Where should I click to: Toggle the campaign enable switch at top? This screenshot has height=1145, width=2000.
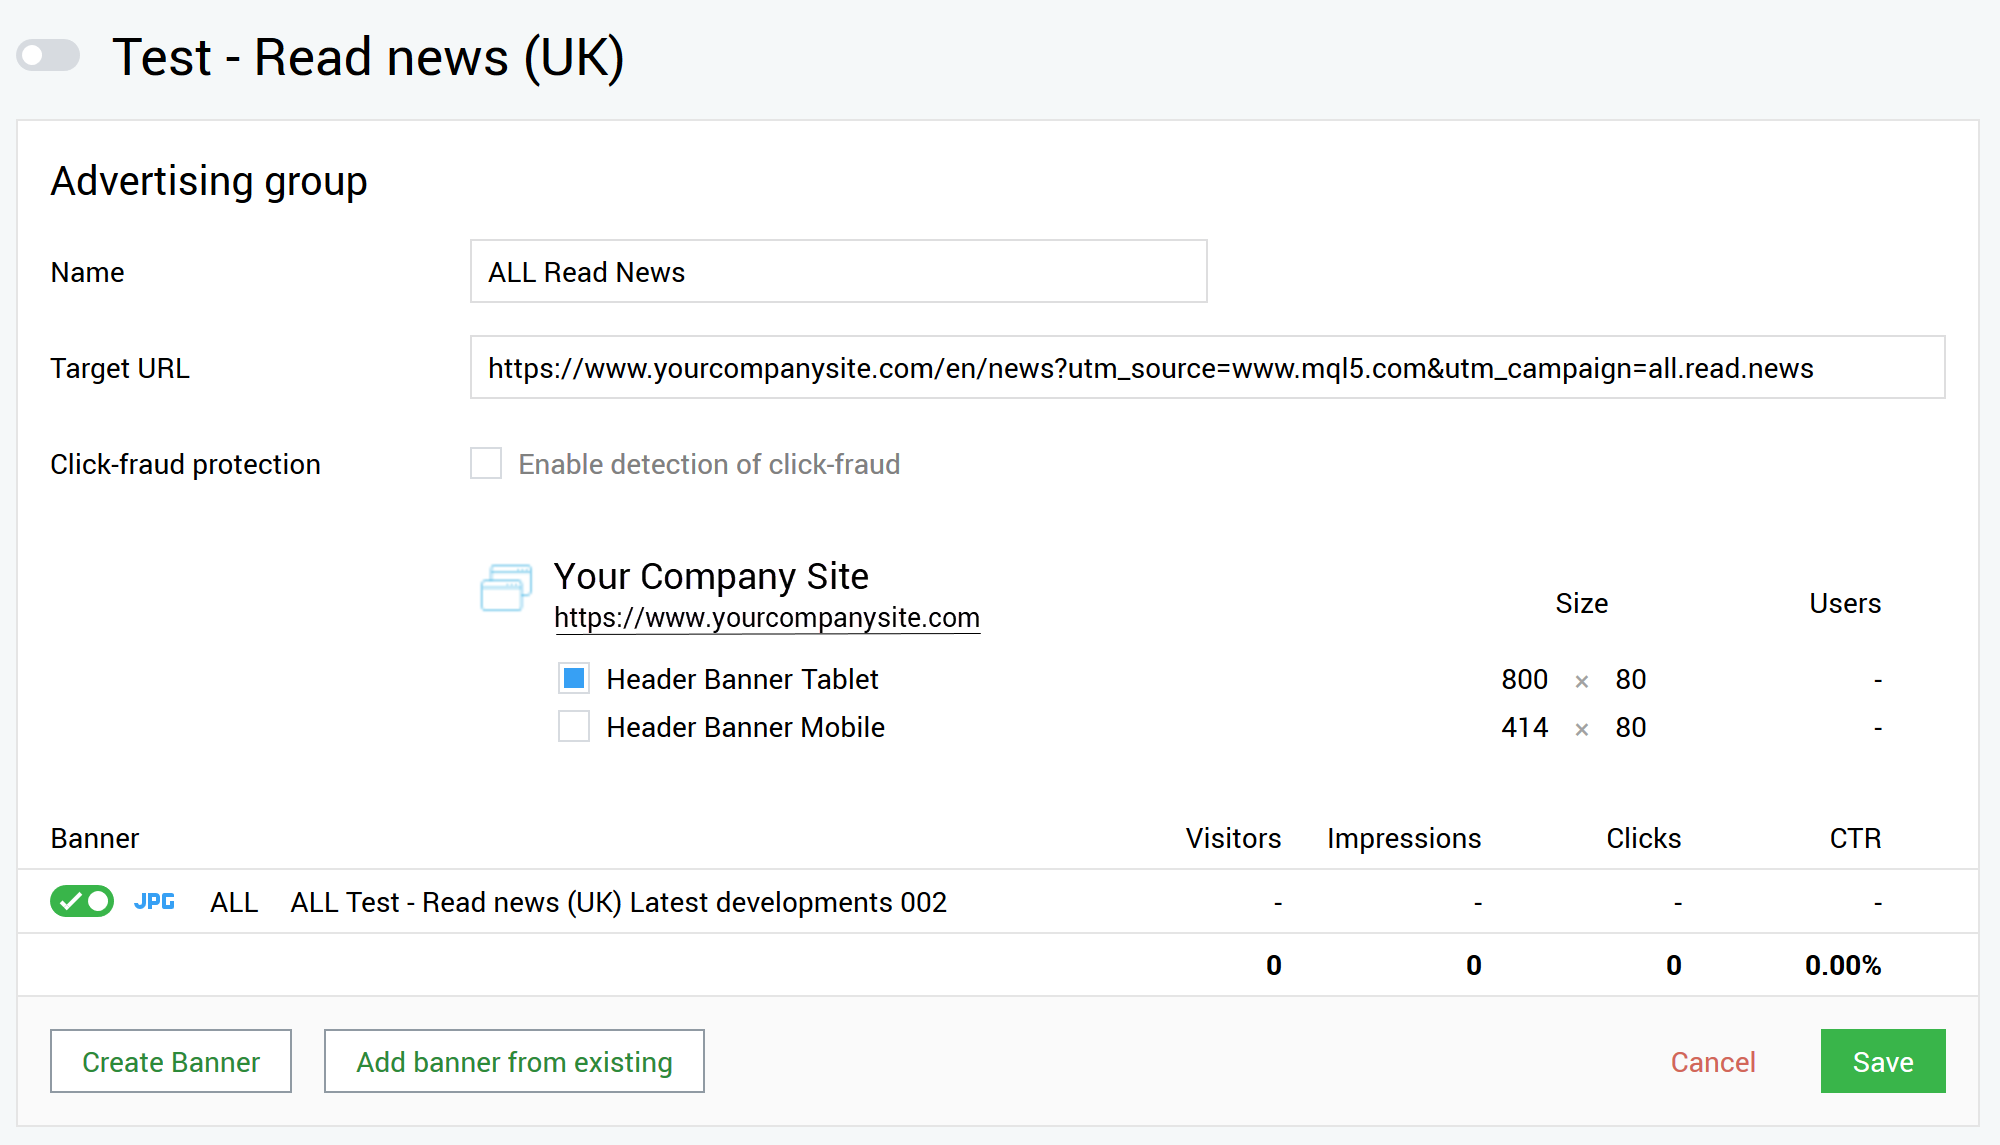48,55
